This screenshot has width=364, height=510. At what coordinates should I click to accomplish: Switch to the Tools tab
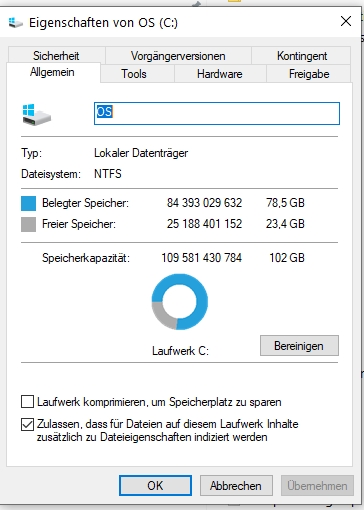click(134, 74)
